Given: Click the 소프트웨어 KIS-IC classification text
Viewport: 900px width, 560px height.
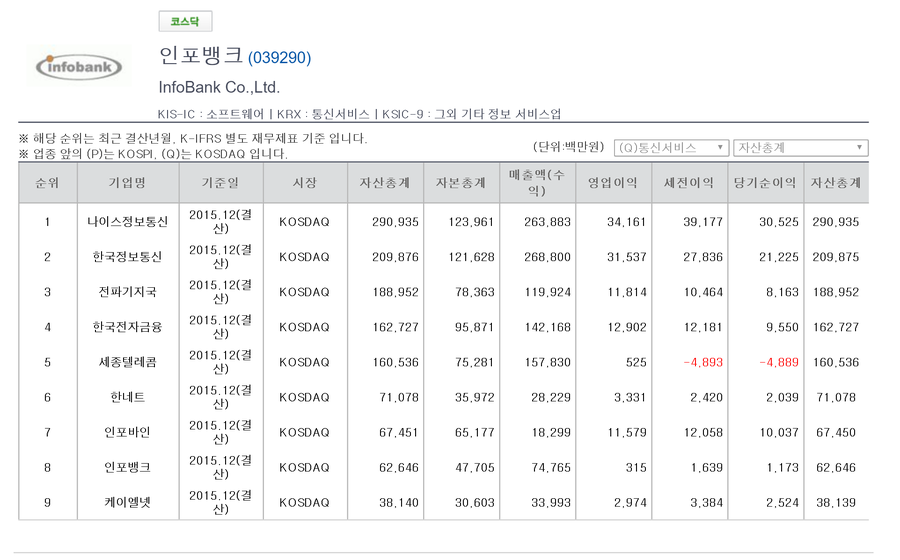Looking at the screenshot, I should coord(235,114).
